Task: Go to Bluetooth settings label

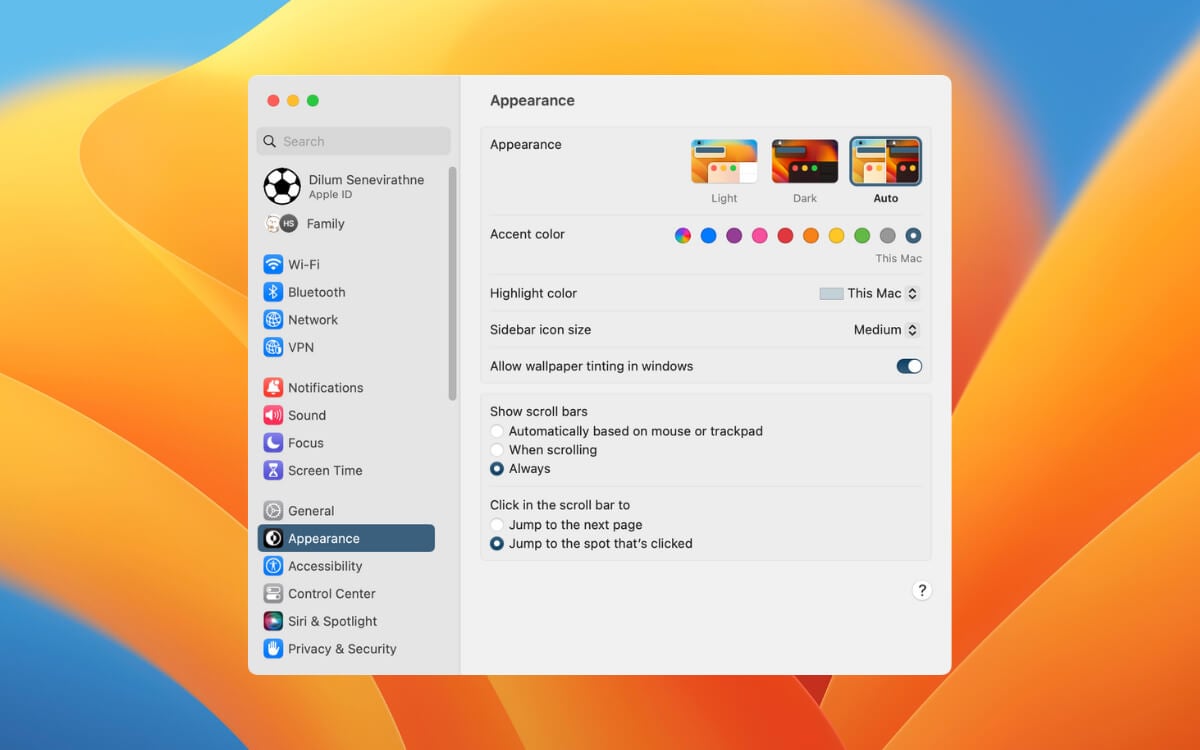Action: point(317,292)
